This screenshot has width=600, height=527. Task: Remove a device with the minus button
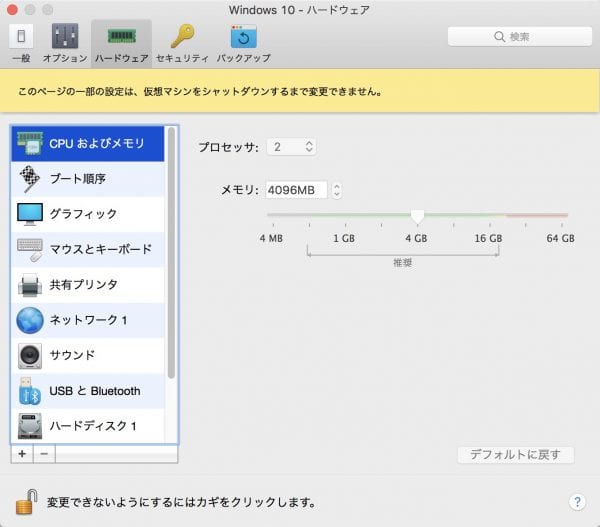tap(44, 454)
